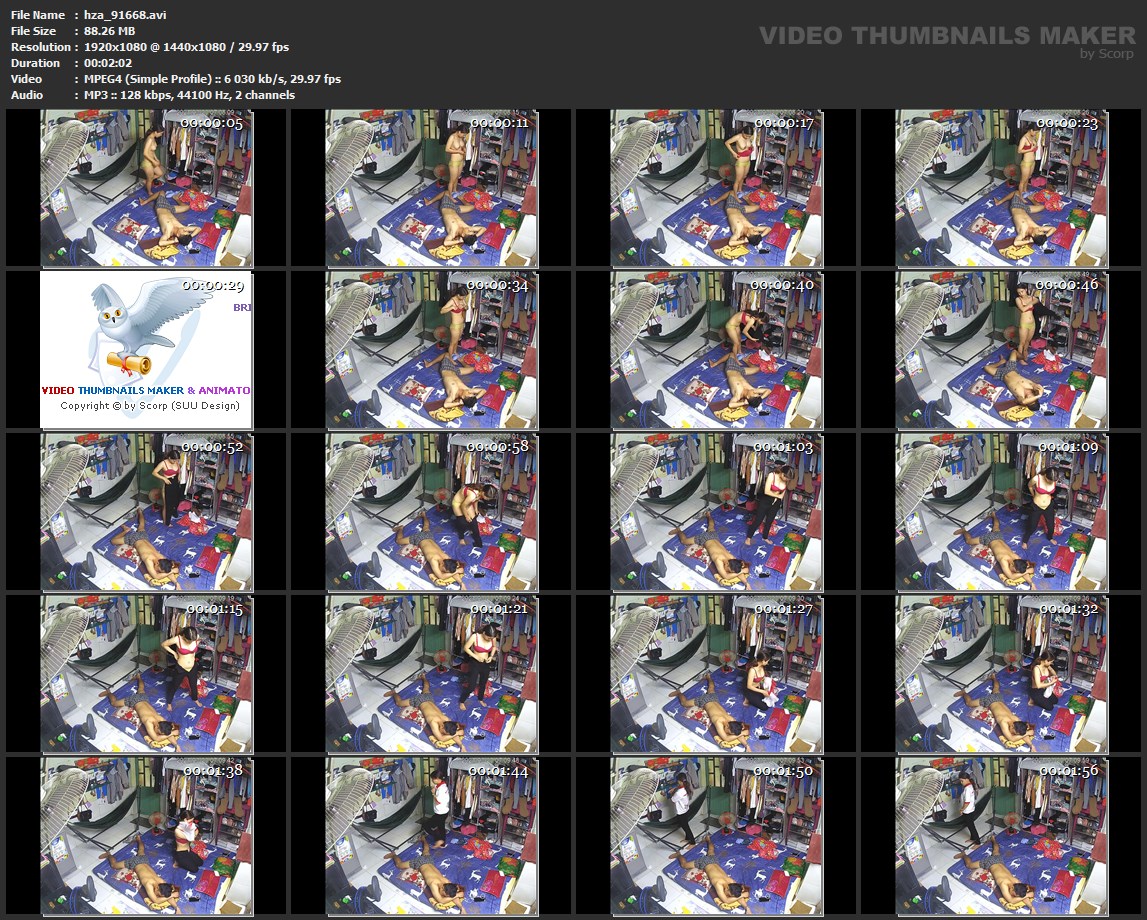Click the Copyright by Scorp (SUU Design) text

(x=150, y=406)
